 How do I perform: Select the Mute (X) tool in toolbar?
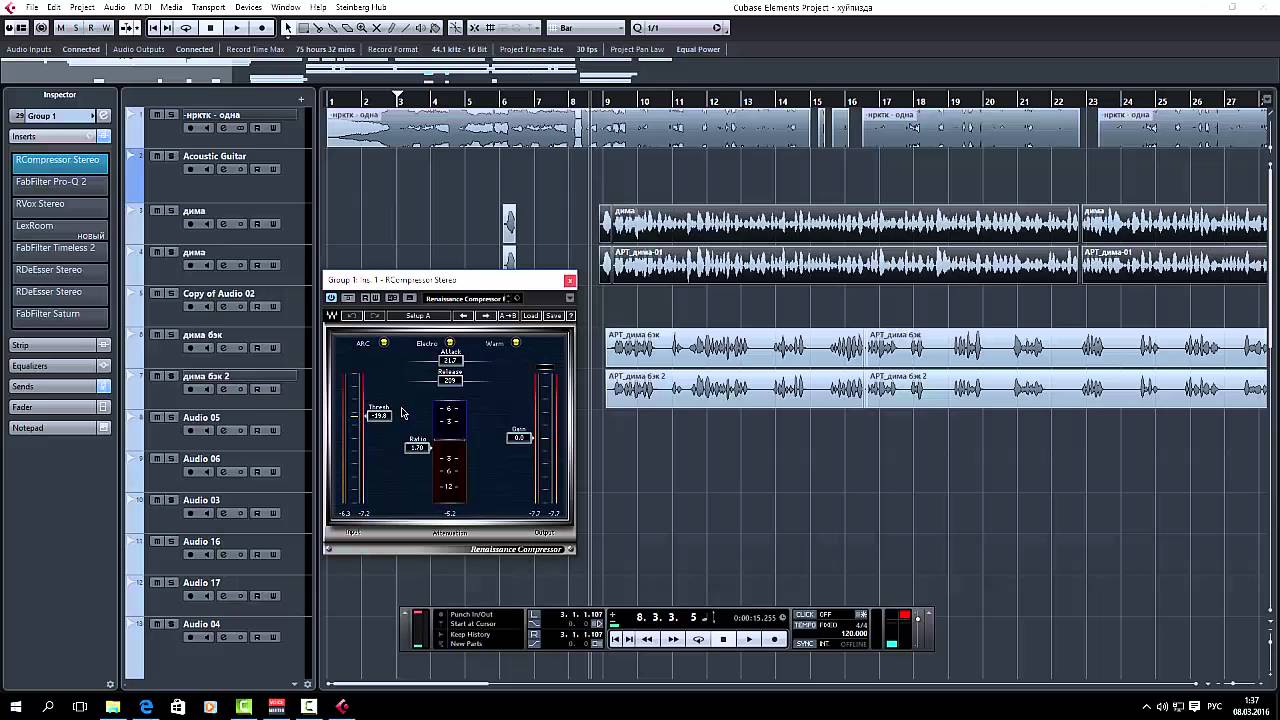(377, 28)
